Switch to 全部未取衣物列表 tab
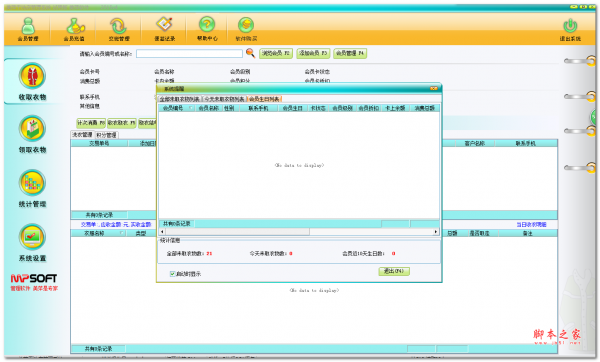Image resolution: width=600 pixels, height=362 pixels. pyautogui.click(x=179, y=99)
